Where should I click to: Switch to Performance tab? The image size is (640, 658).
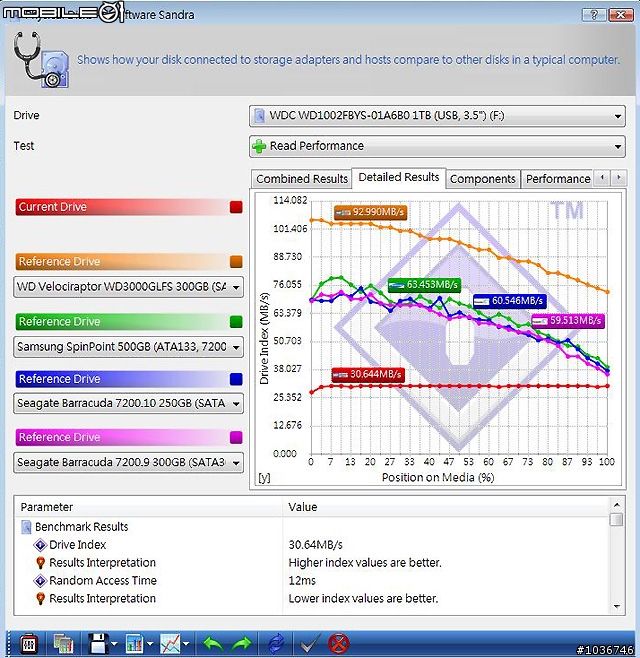[558, 179]
